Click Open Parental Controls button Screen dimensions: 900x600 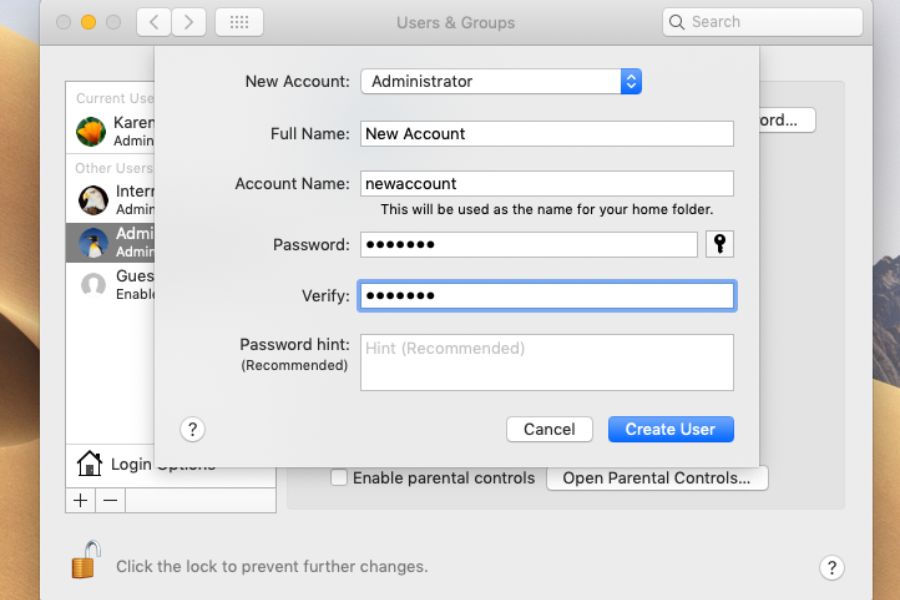[656, 478]
